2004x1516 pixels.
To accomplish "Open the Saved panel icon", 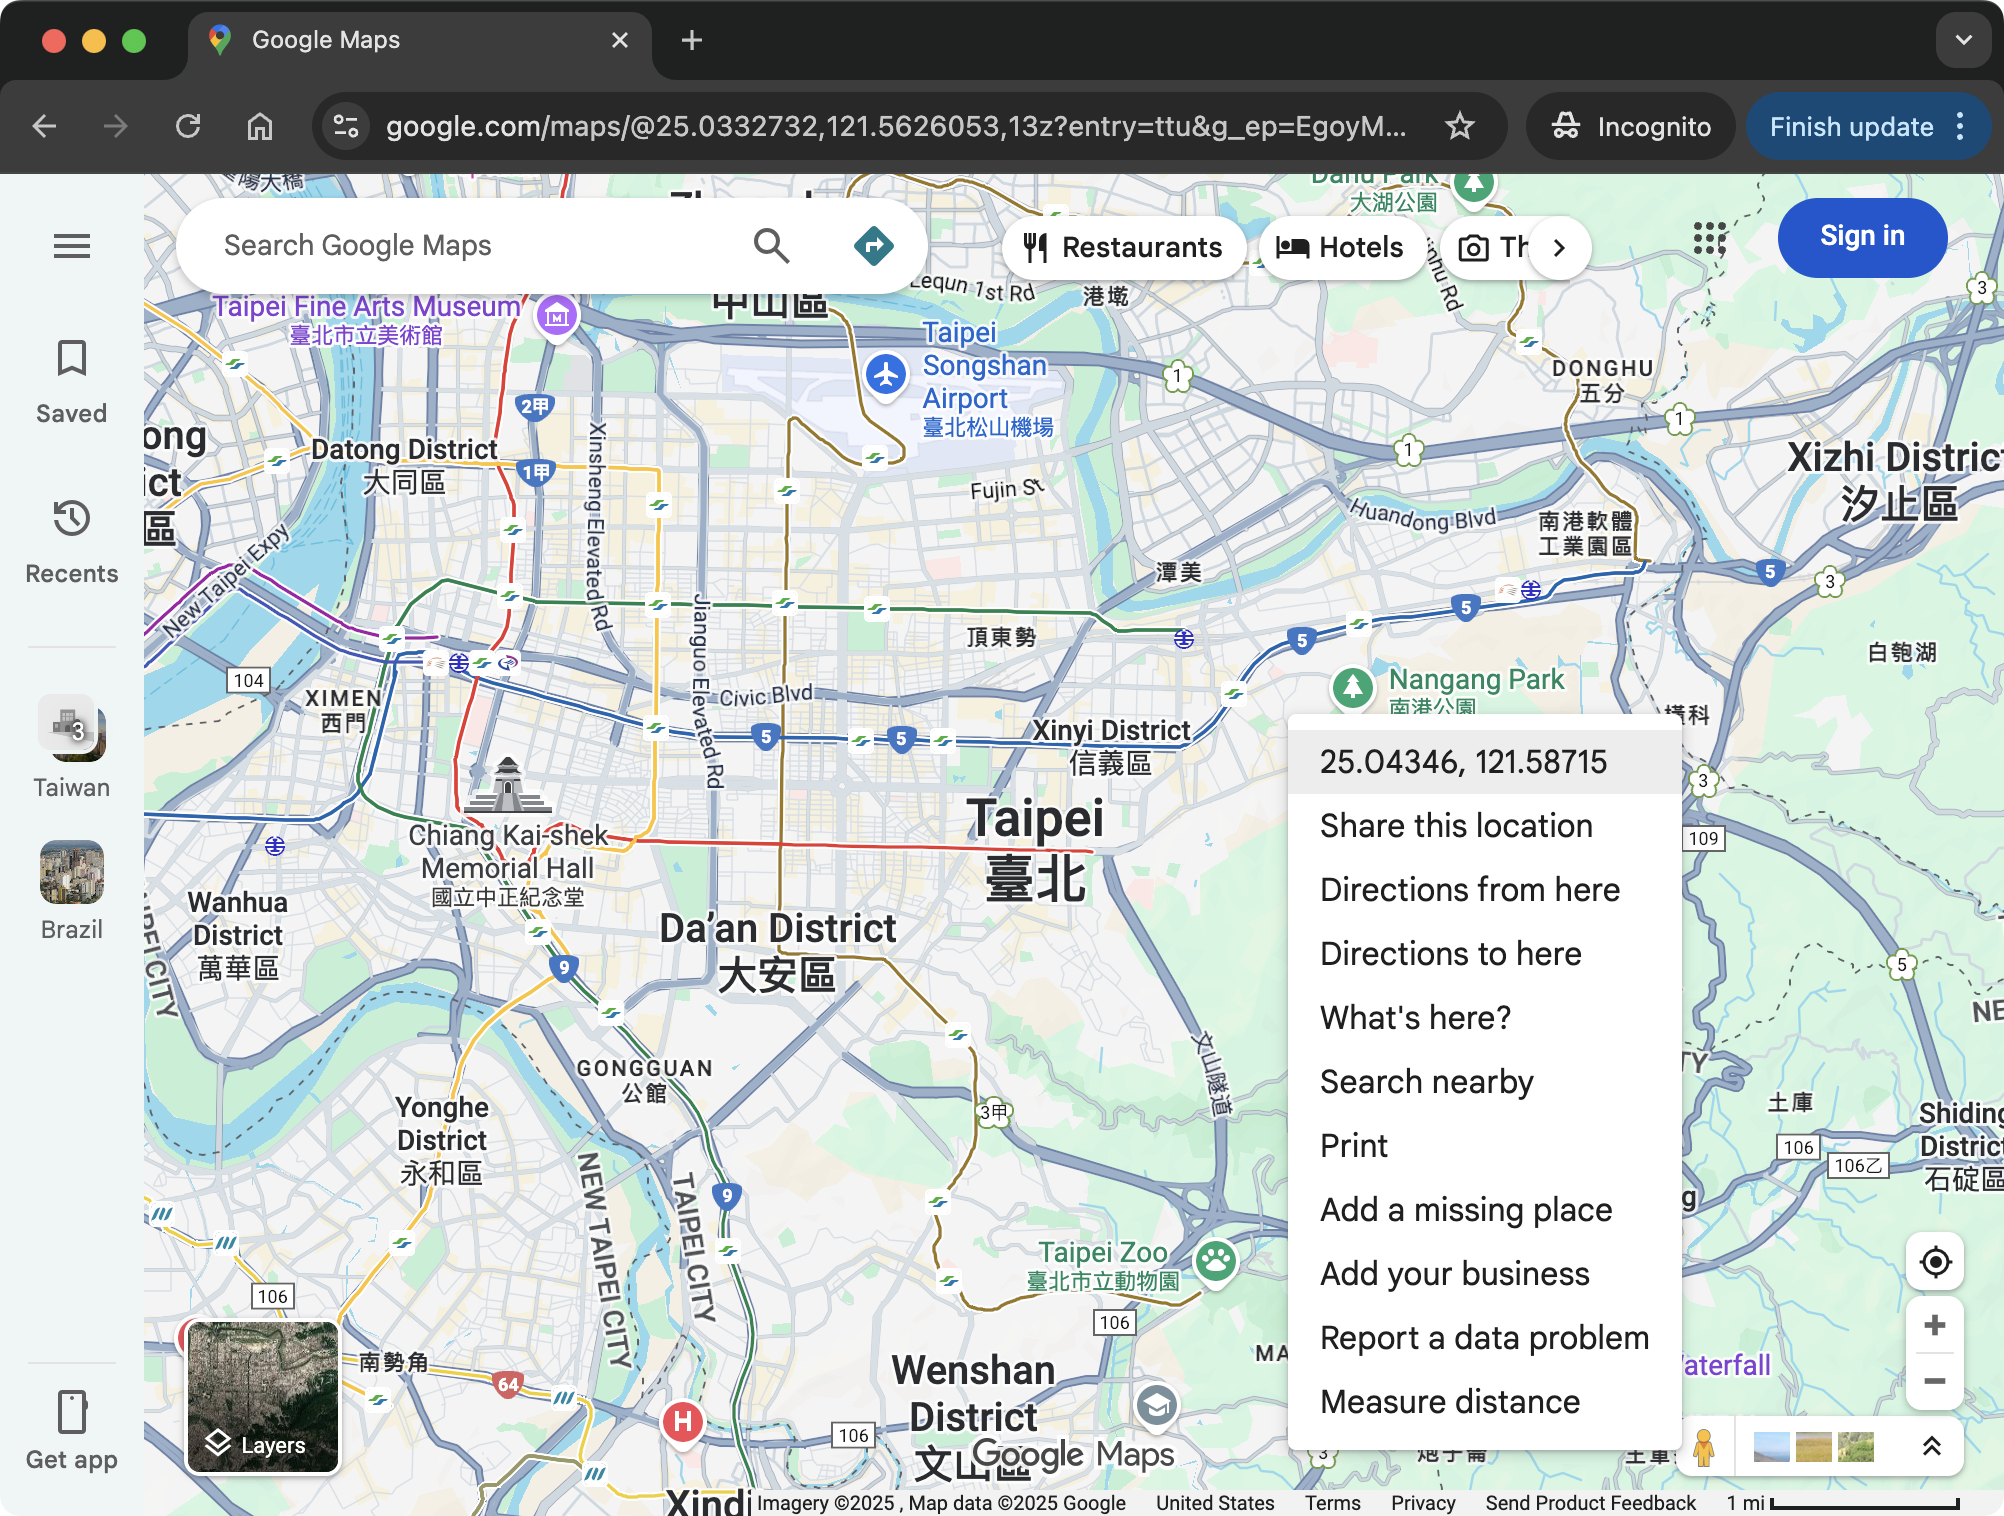I will click(x=70, y=360).
